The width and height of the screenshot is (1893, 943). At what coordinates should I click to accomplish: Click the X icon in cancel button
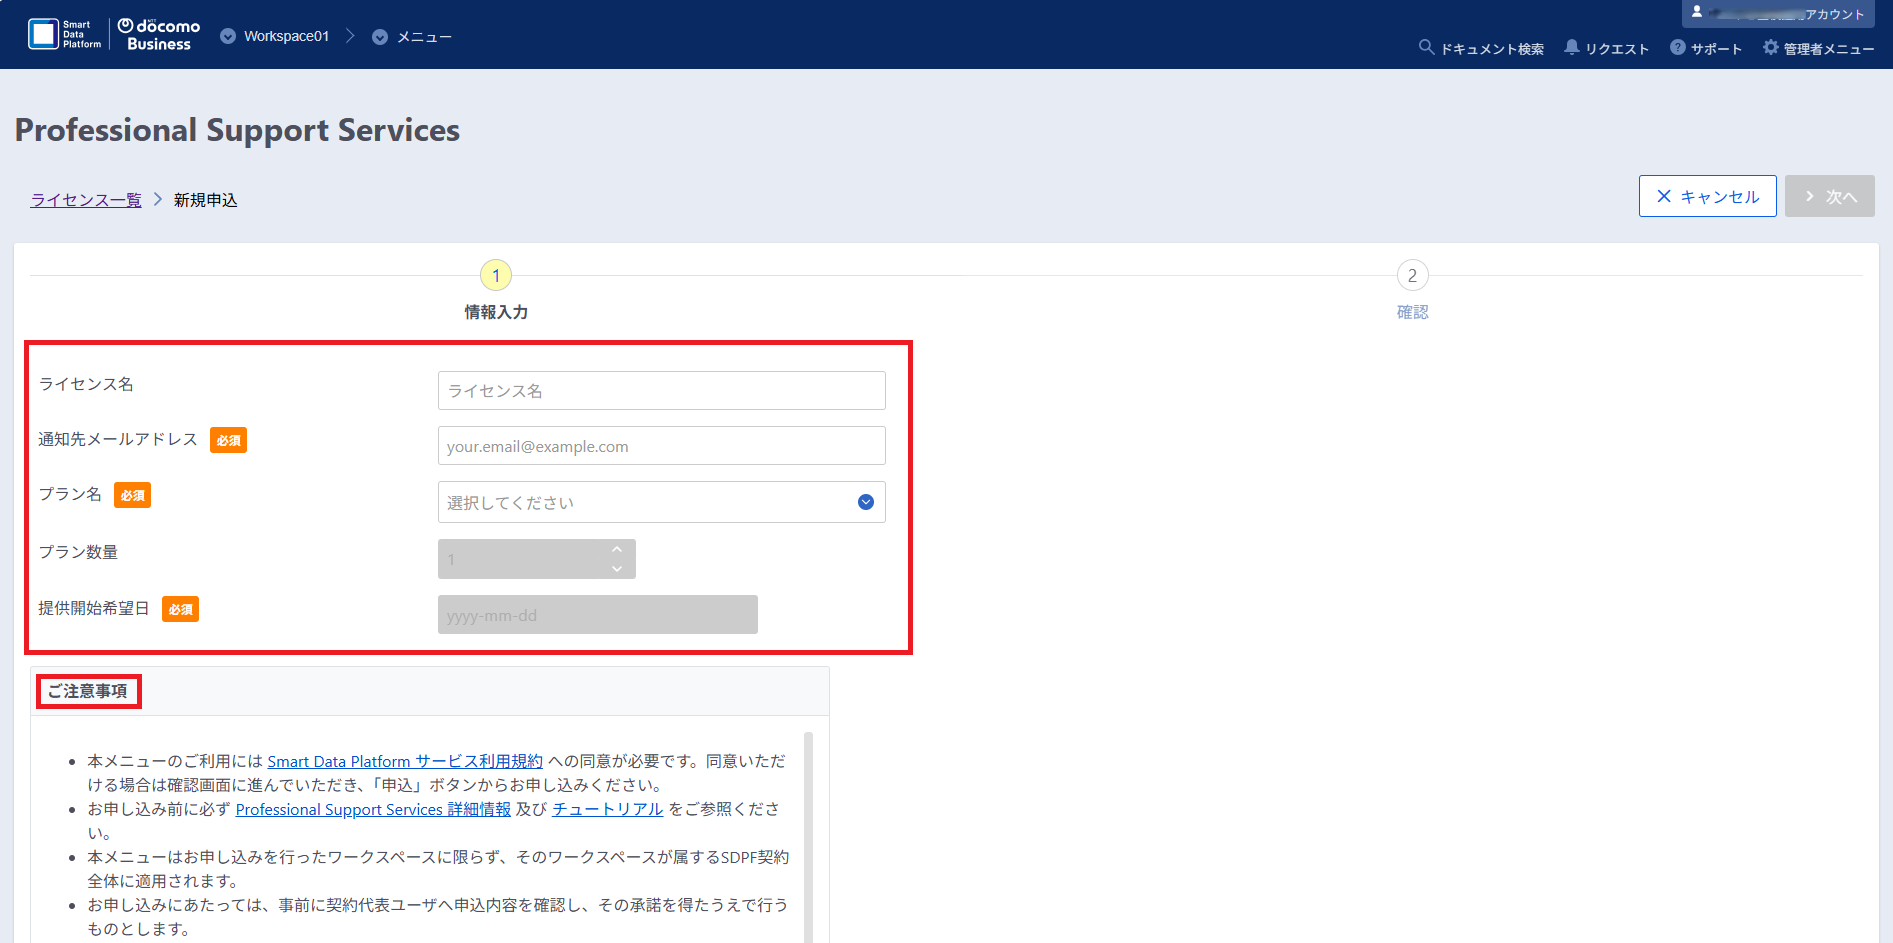point(1664,196)
